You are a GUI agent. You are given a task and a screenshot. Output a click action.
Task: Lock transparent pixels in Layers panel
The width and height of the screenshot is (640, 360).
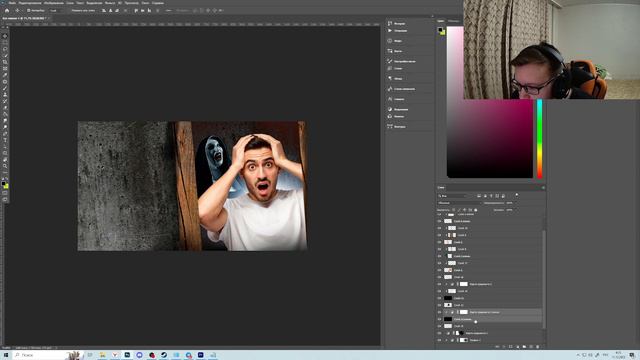coord(453,210)
